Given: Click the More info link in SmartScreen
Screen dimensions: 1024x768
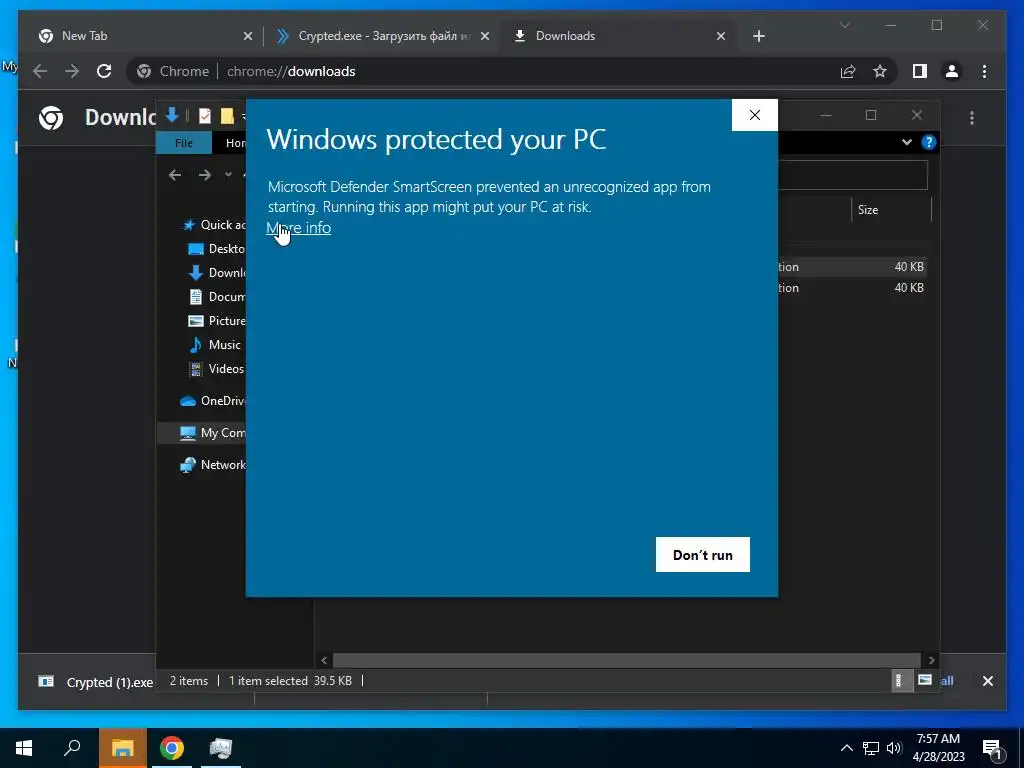Looking at the screenshot, I should coord(298,228).
